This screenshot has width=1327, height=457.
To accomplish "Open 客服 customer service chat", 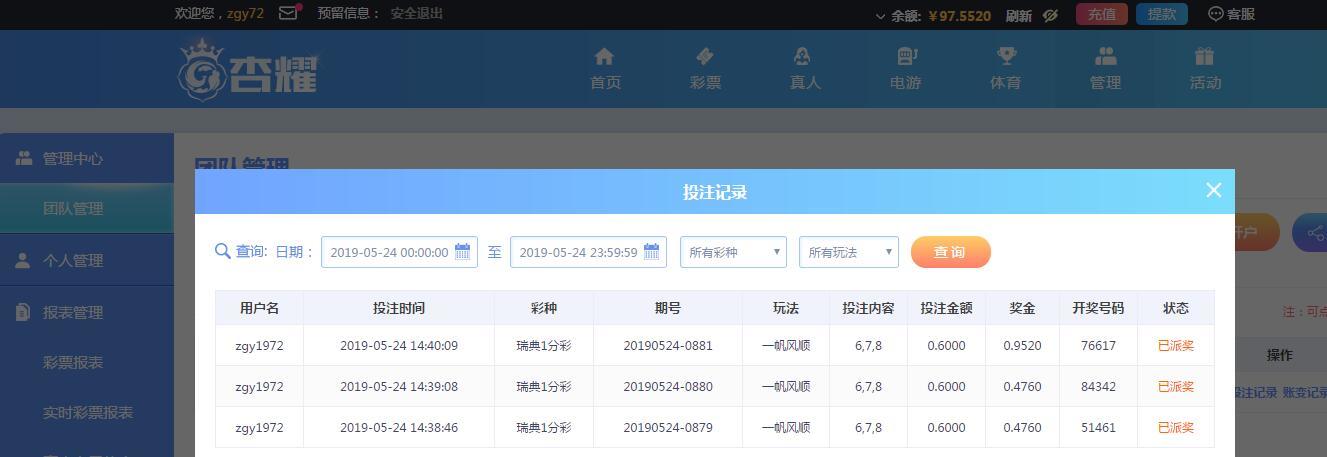I will click(x=1231, y=14).
